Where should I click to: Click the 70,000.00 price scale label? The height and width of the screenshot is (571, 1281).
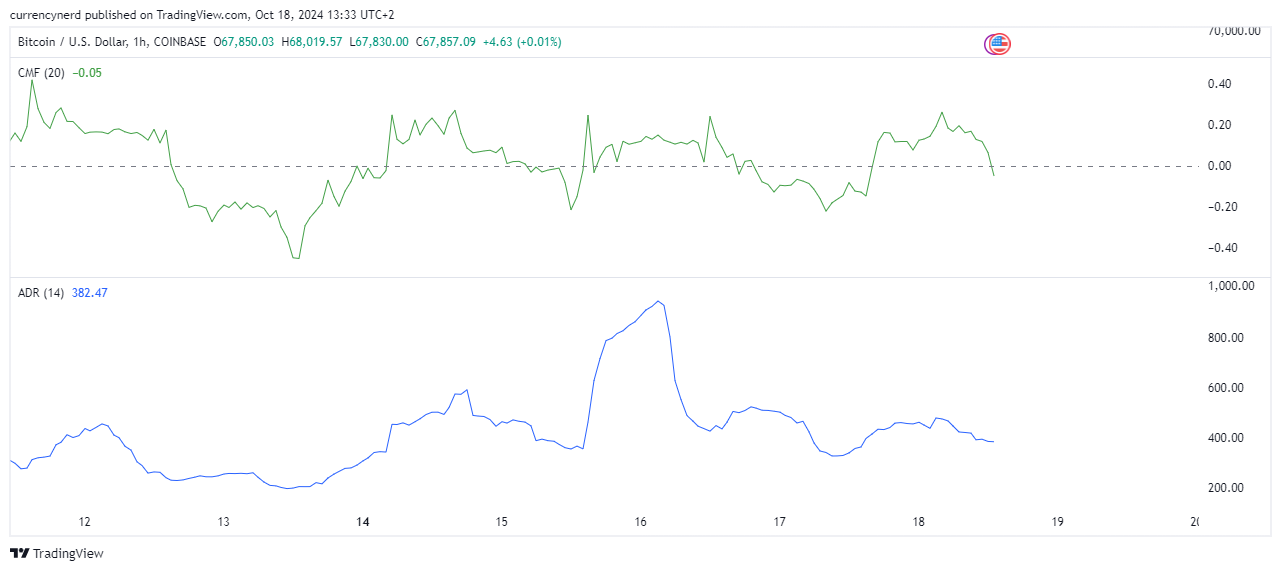point(1233,31)
